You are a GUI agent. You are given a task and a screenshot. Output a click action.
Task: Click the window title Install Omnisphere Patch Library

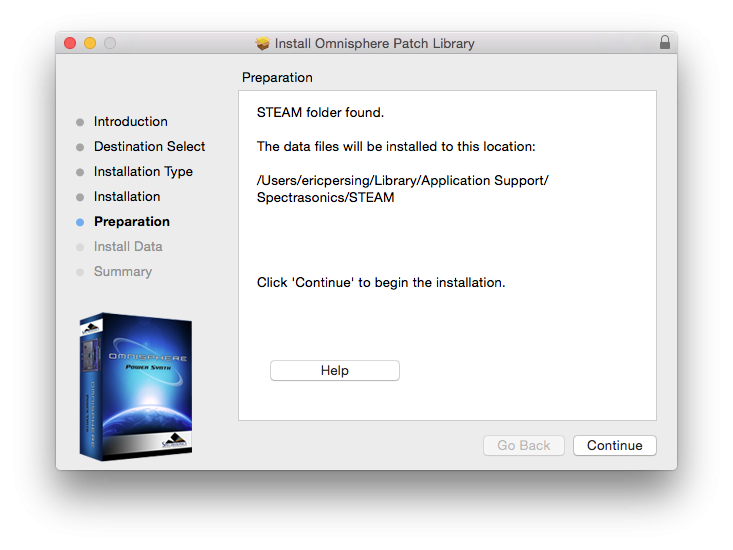point(374,43)
